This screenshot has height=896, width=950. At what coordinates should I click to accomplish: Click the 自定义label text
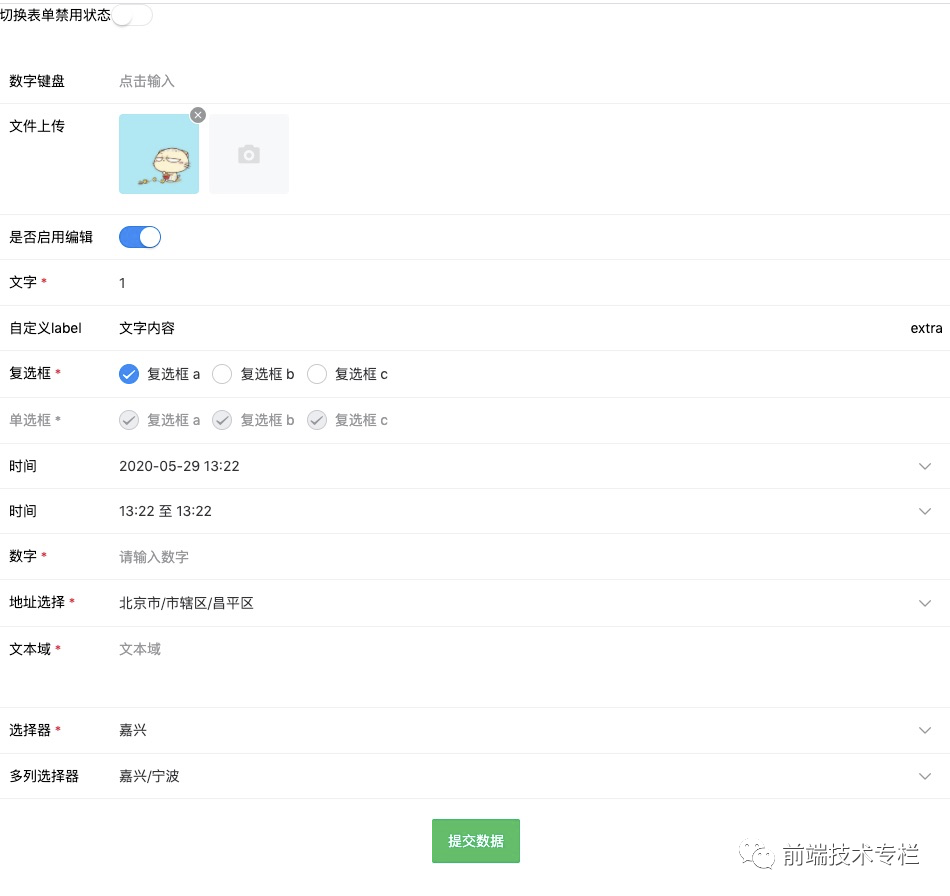(45, 328)
